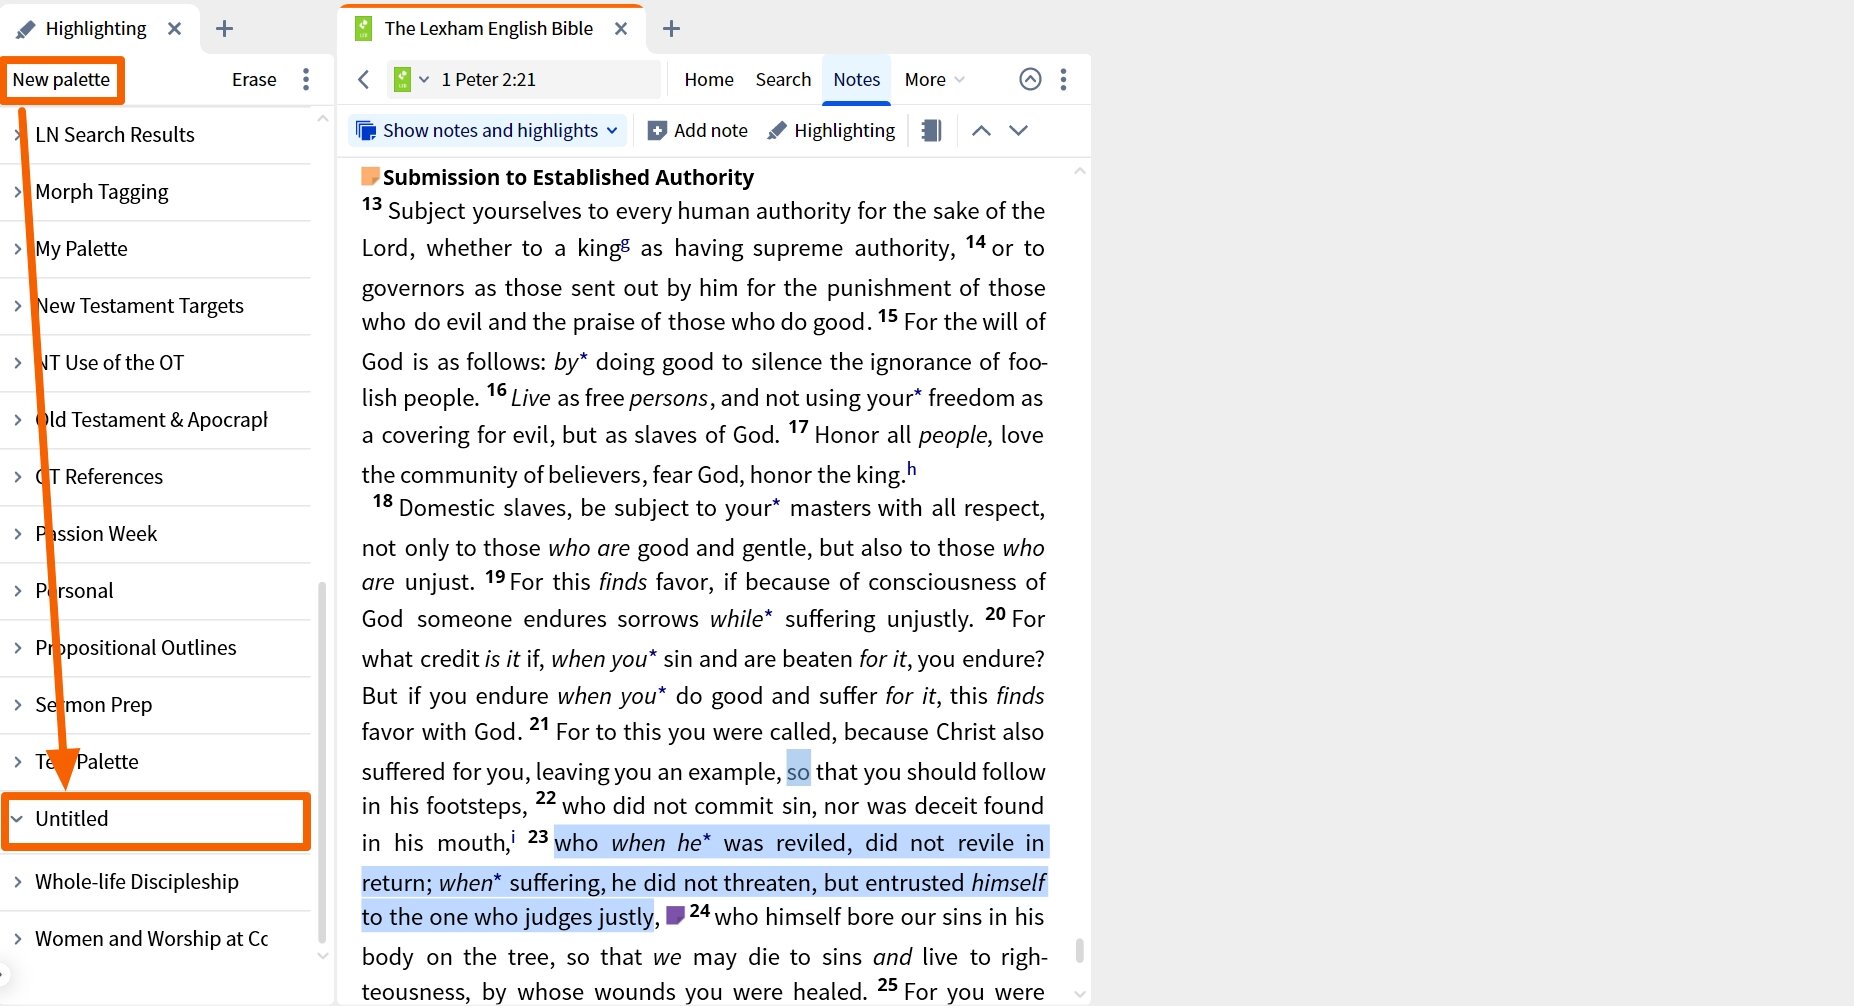
Task: Open the Bible panel kebab menu
Action: pyautogui.click(x=1063, y=80)
